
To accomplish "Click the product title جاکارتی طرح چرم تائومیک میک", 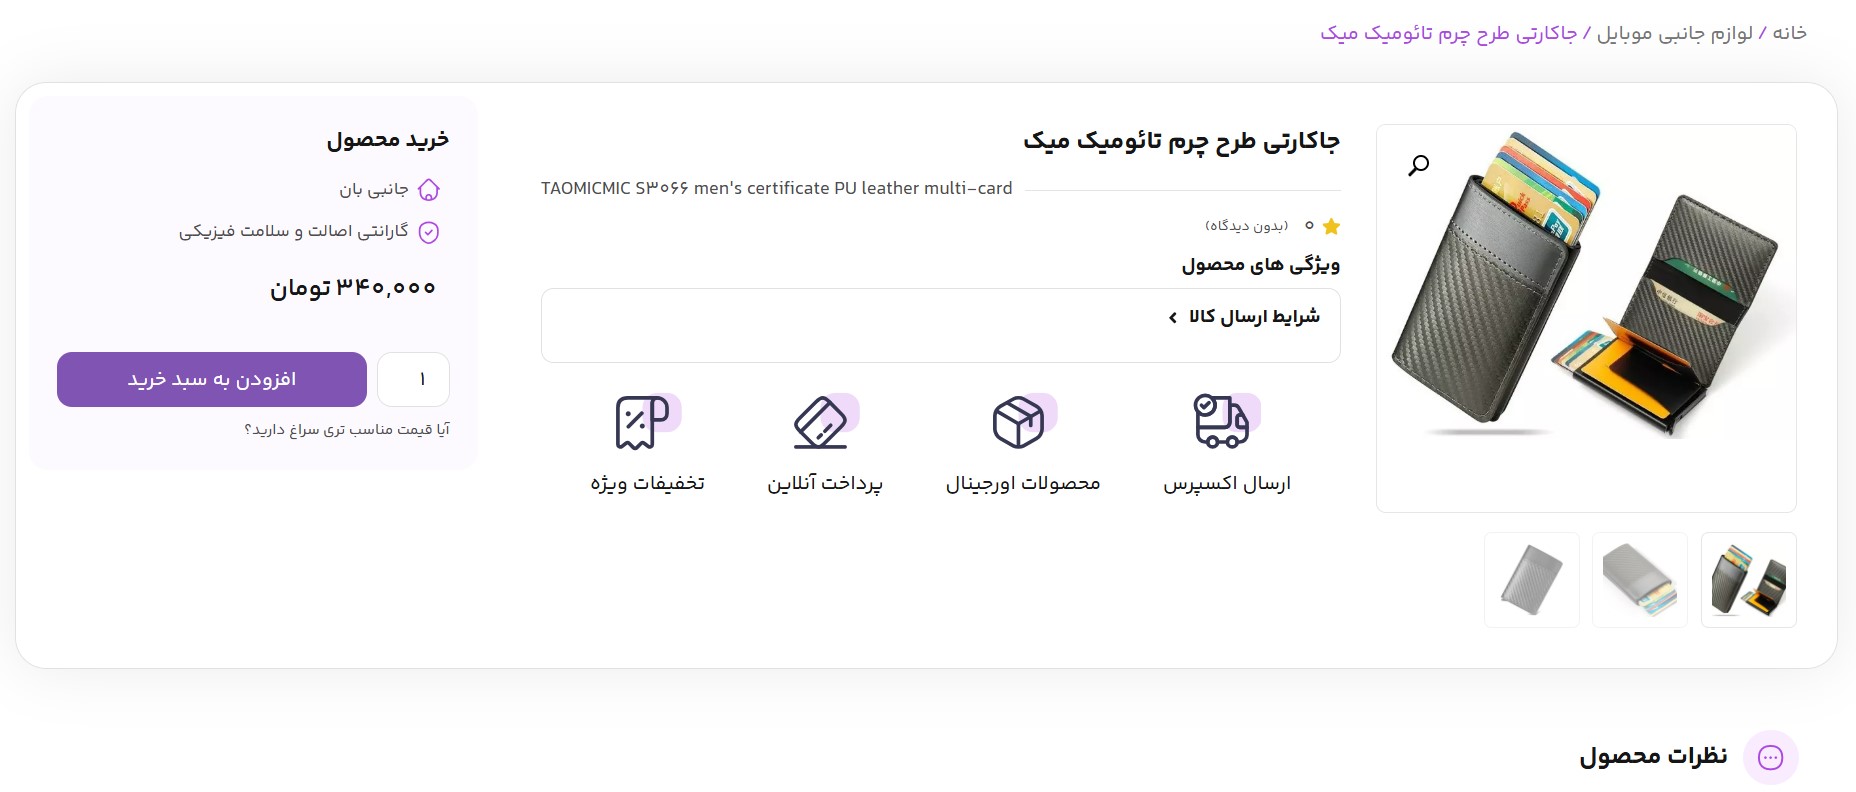I will click(1181, 141).
